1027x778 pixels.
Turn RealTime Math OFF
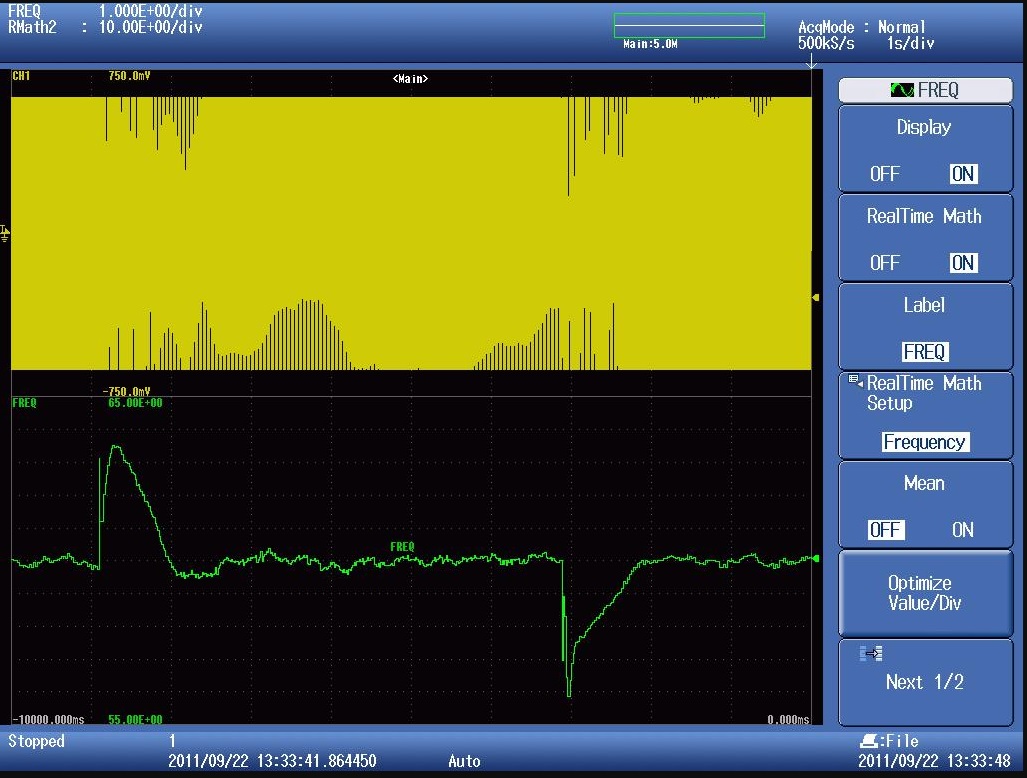884,263
